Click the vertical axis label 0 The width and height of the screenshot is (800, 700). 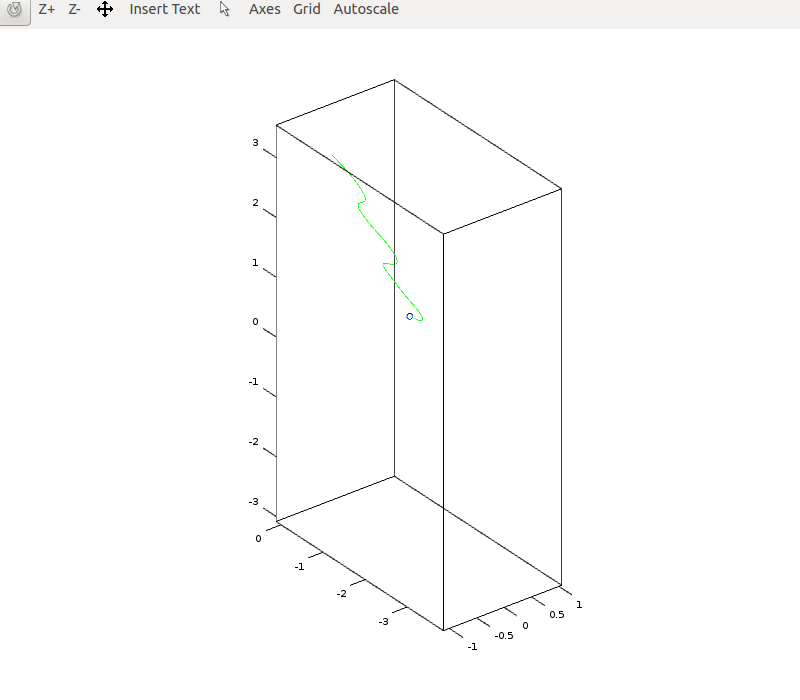click(255, 322)
